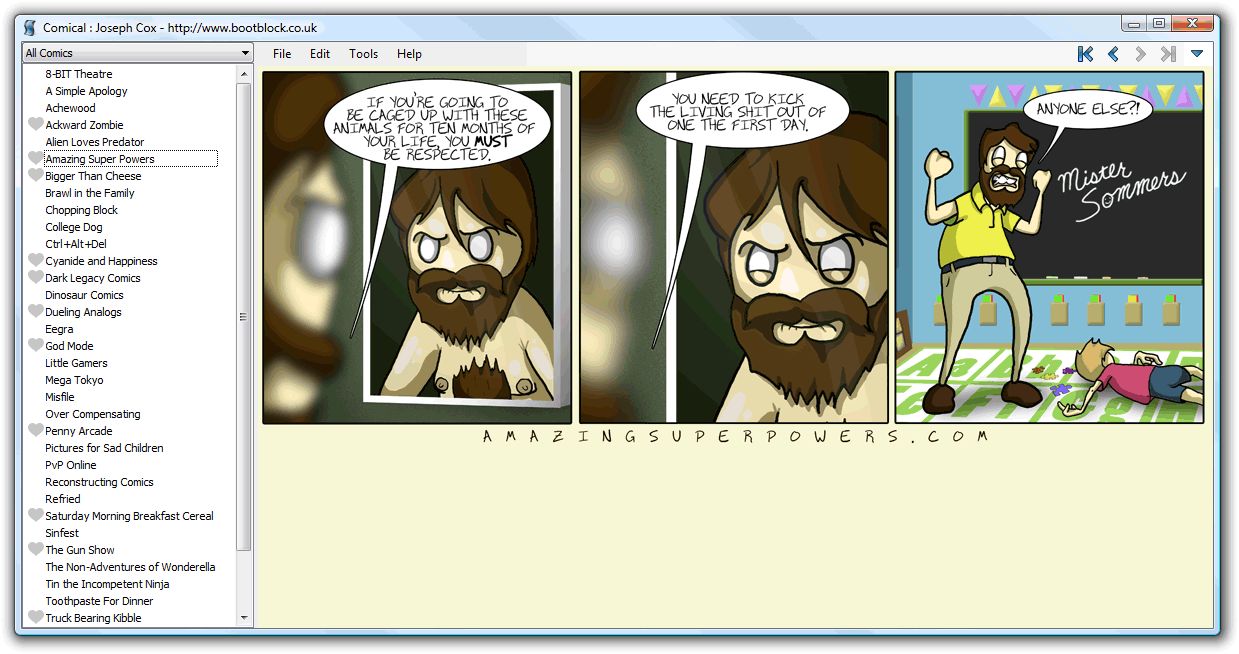
Task: Select The Gun Show comic
Action: (80, 550)
